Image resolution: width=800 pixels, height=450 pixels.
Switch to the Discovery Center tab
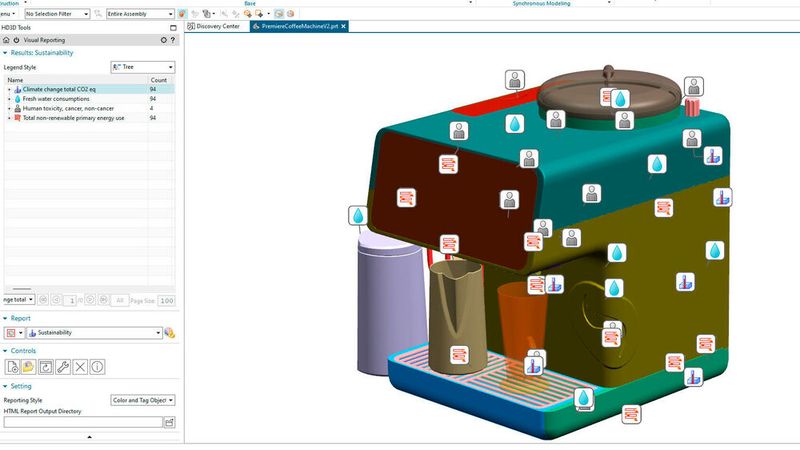[213, 26]
